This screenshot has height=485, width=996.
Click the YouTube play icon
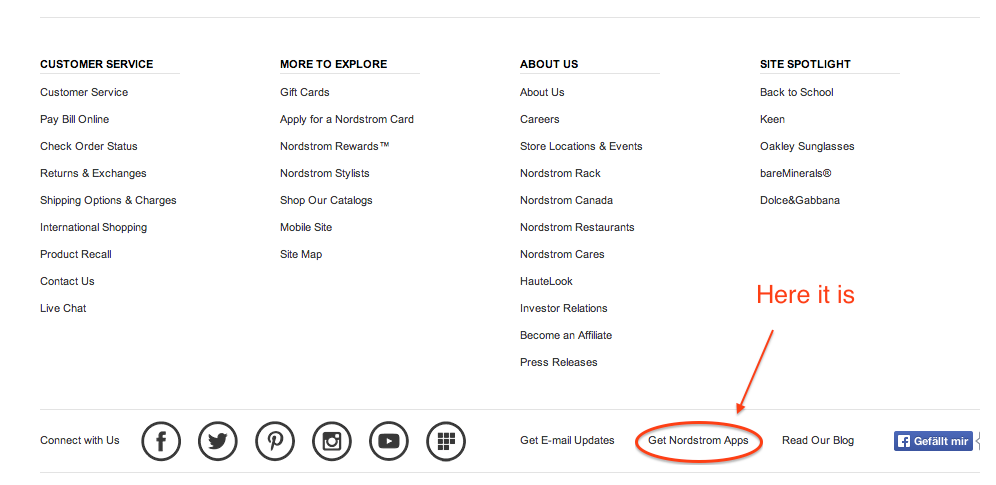pyautogui.click(x=389, y=441)
